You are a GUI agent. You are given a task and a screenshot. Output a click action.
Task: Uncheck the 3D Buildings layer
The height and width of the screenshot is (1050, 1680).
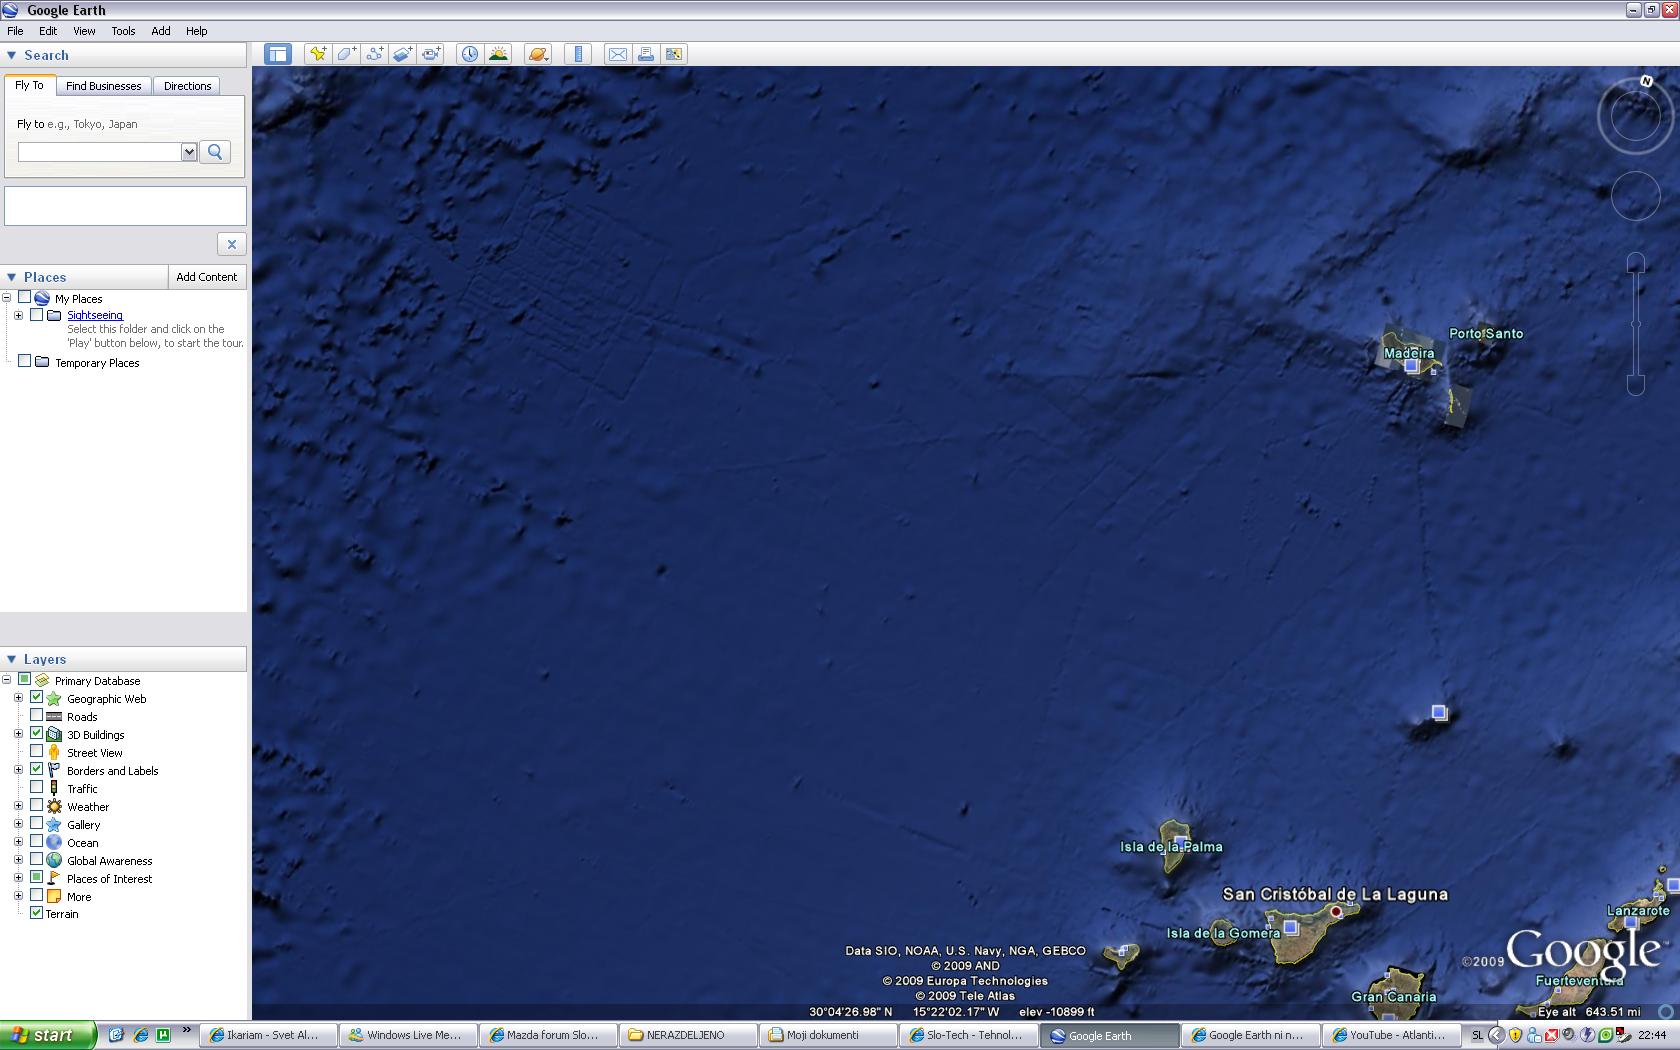pyautogui.click(x=37, y=734)
